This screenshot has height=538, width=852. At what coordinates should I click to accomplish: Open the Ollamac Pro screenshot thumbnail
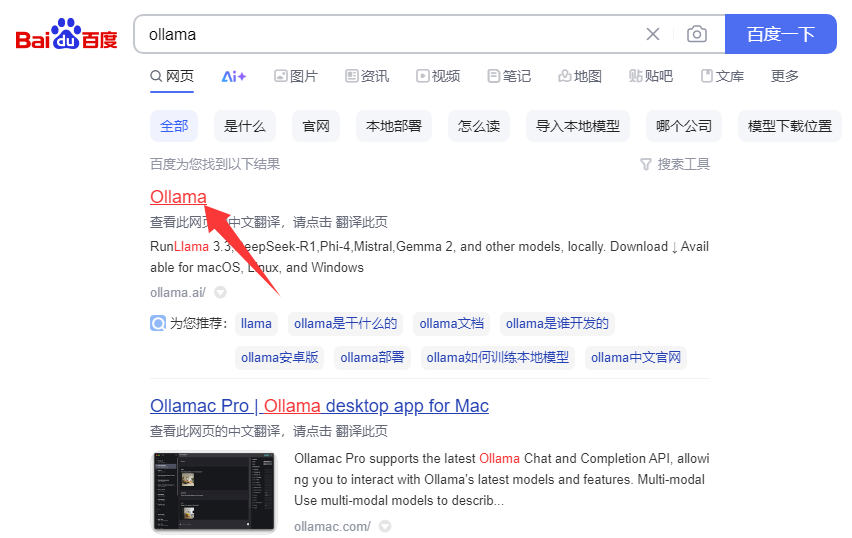click(214, 492)
